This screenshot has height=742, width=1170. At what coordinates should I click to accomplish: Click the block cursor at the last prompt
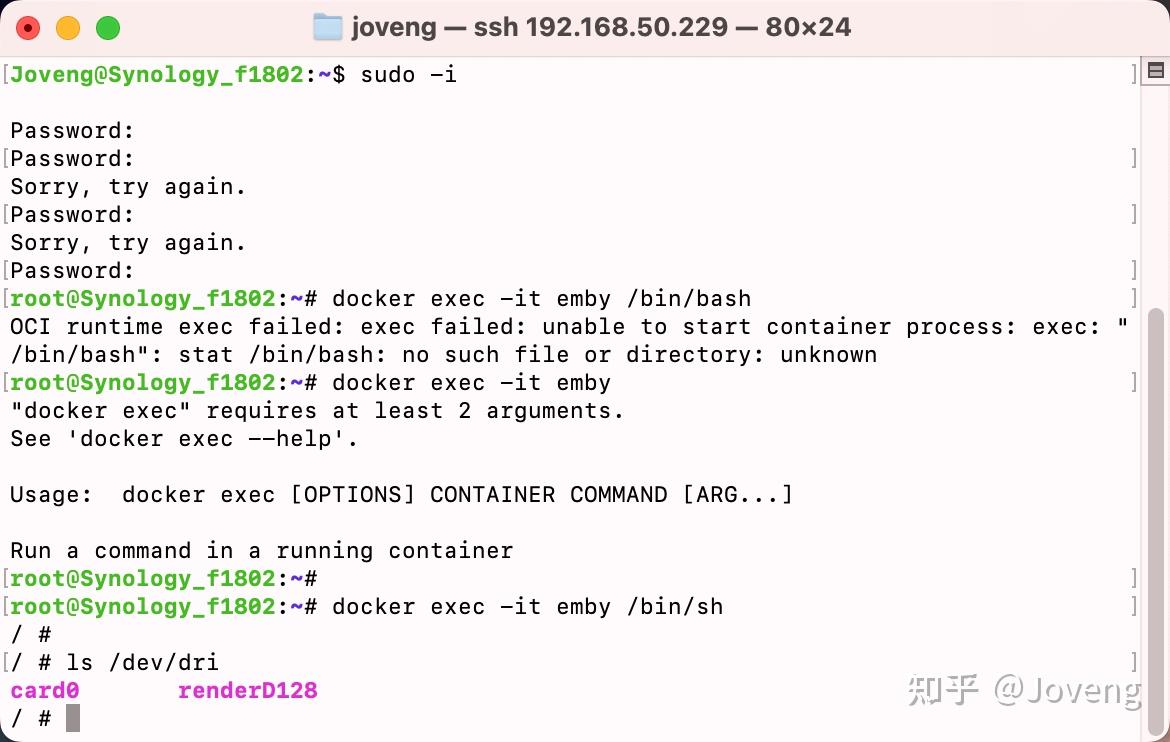(72, 718)
